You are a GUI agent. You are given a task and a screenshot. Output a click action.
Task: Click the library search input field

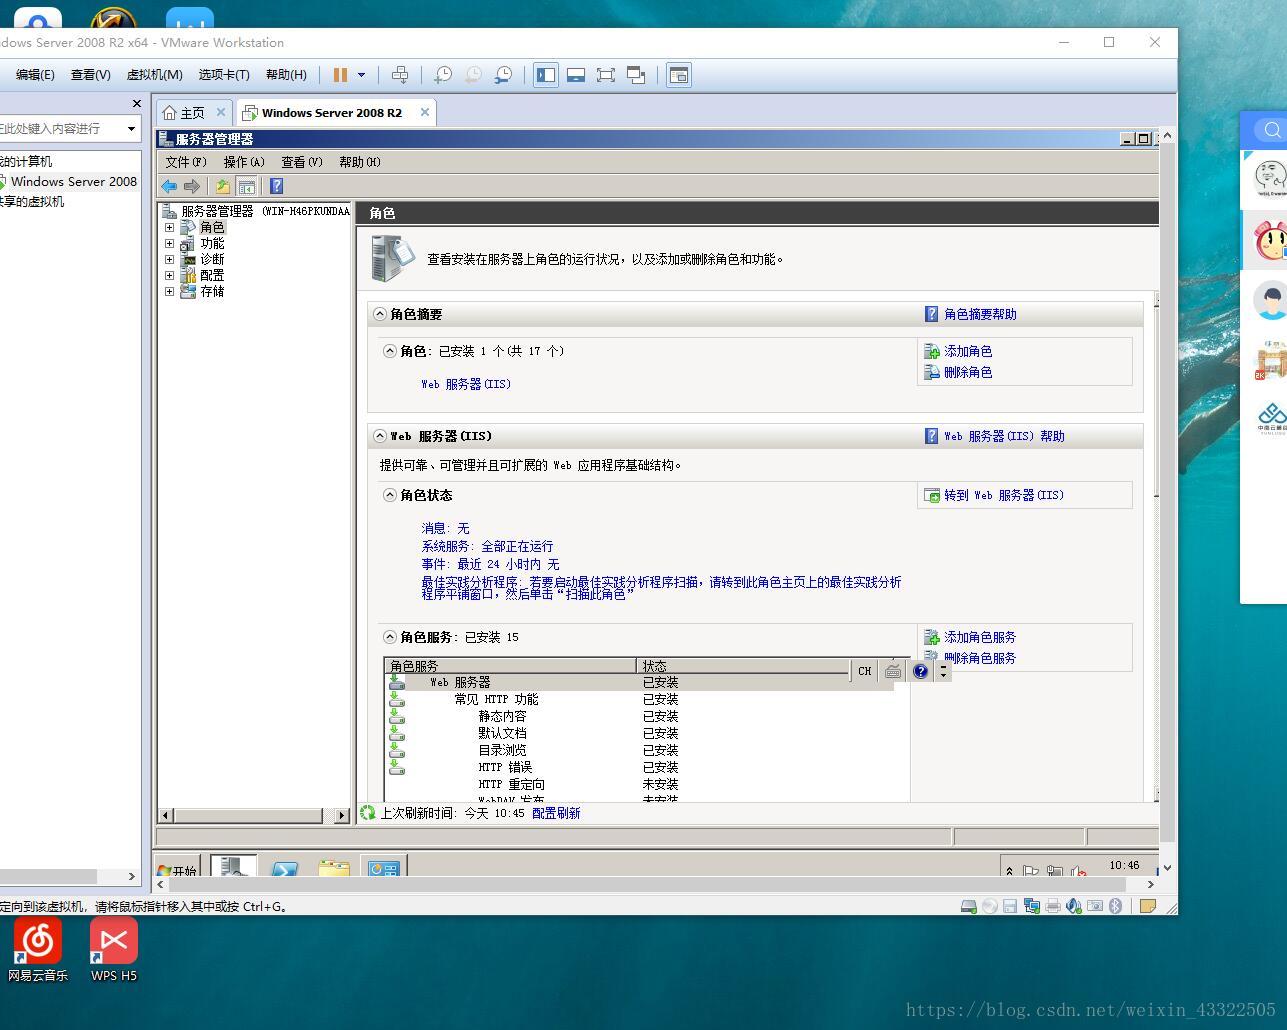(x=60, y=128)
